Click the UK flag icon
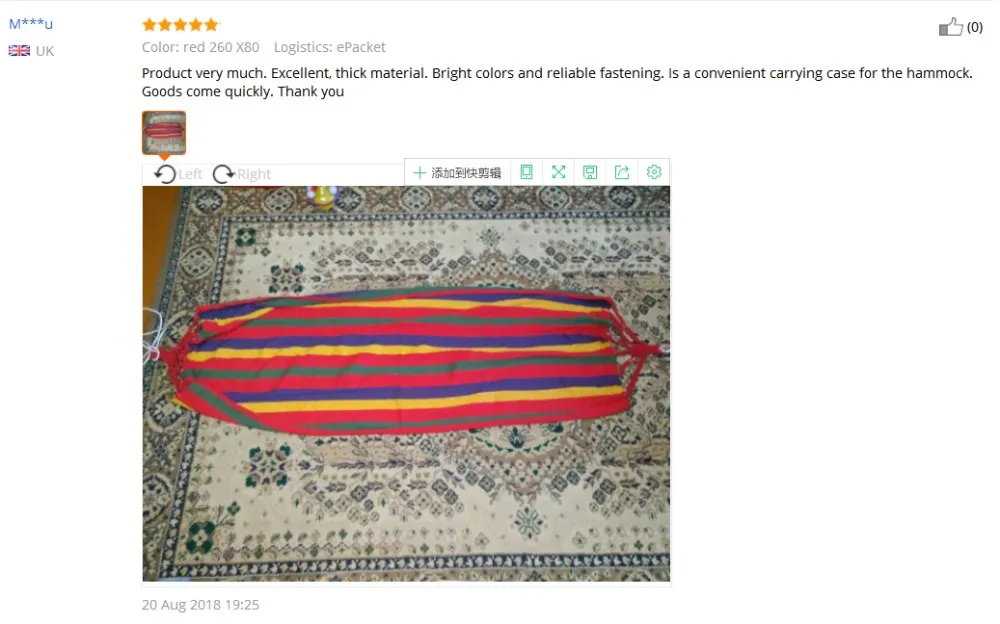Image resolution: width=1000 pixels, height=624 pixels. point(19,50)
